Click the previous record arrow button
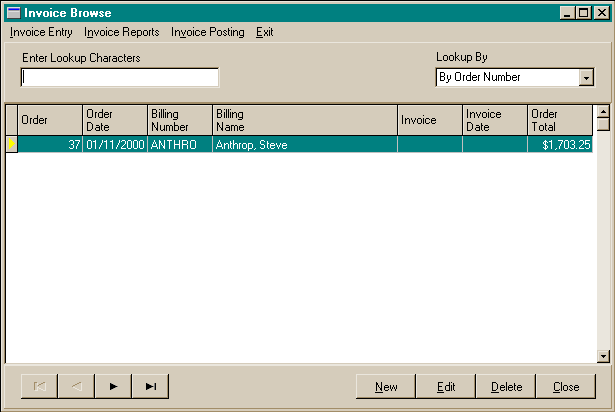This screenshot has height=413, width=616. point(76,386)
